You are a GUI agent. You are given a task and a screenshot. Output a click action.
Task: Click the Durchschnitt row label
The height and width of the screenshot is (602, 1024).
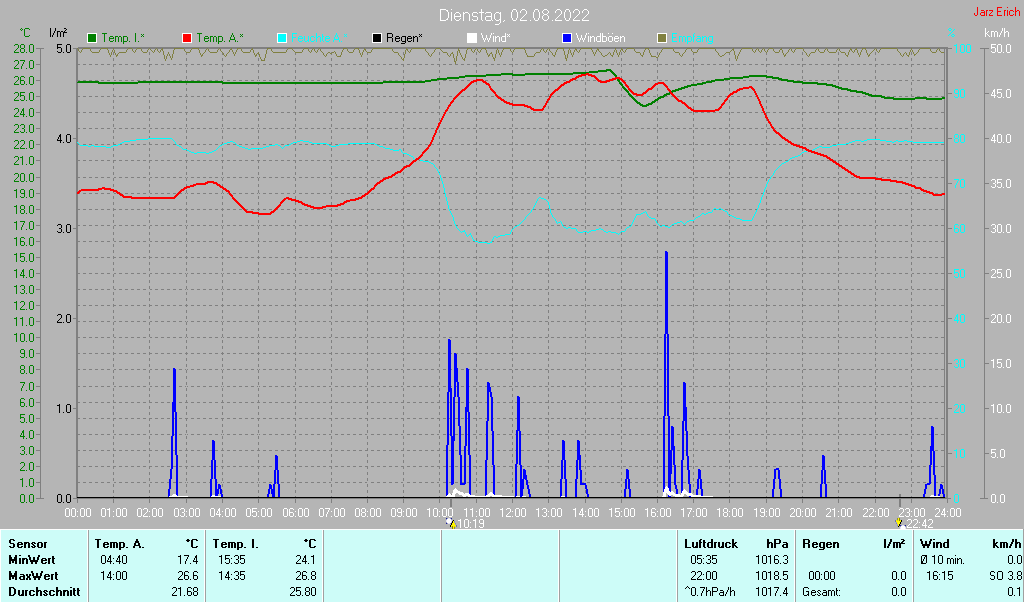click(x=41, y=592)
